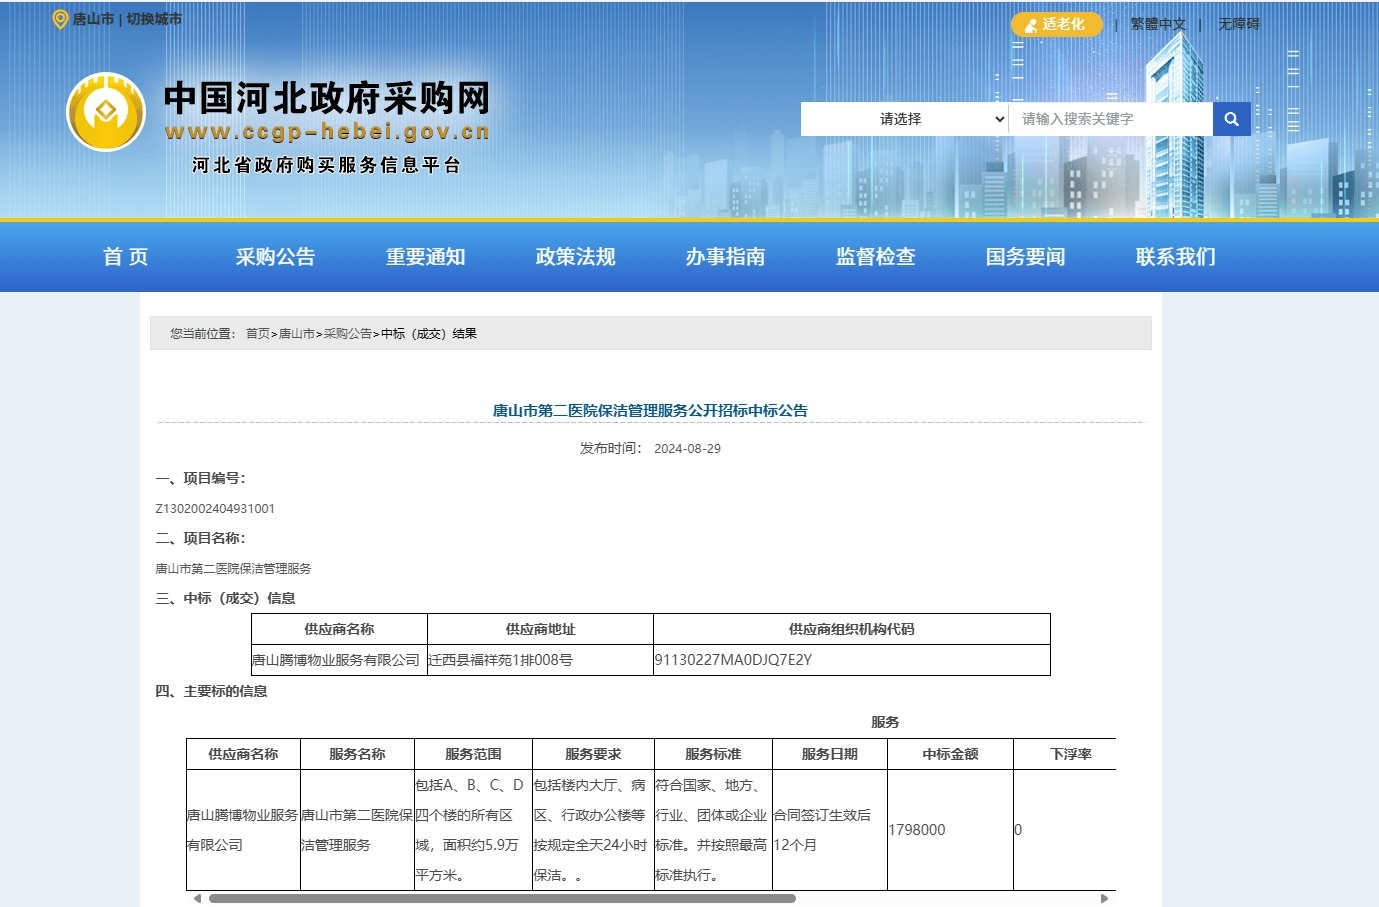Click organization code 91130227MA0DJQ7E2Y
This screenshot has width=1379, height=907.
pyautogui.click(x=733, y=660)
